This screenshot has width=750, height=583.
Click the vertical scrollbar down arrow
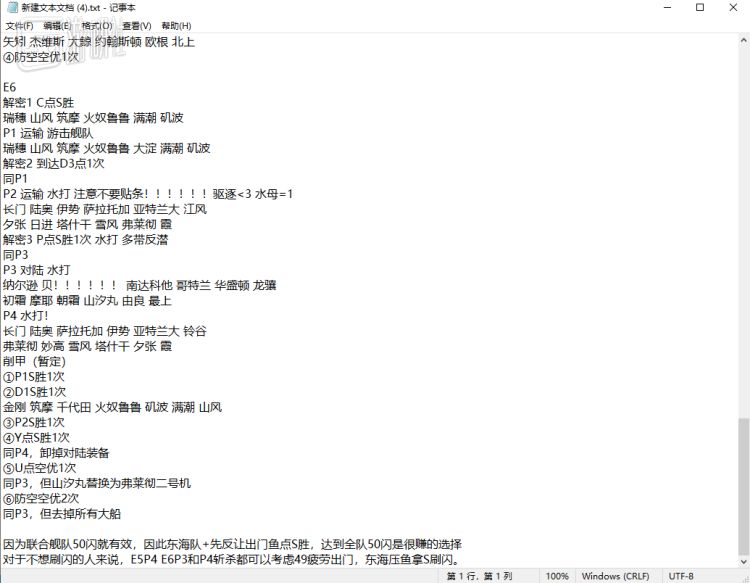[744, 561]
